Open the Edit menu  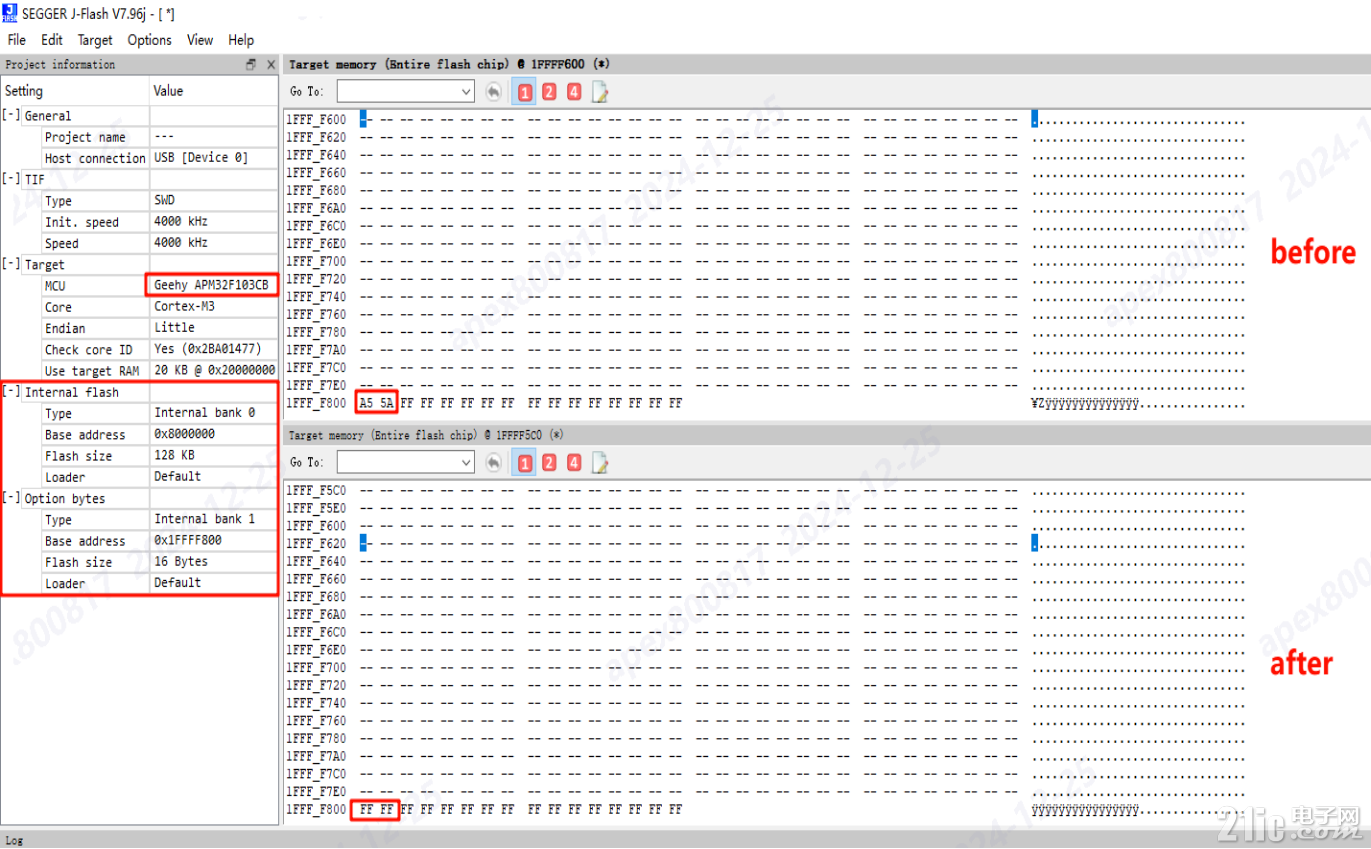point(52,40)
